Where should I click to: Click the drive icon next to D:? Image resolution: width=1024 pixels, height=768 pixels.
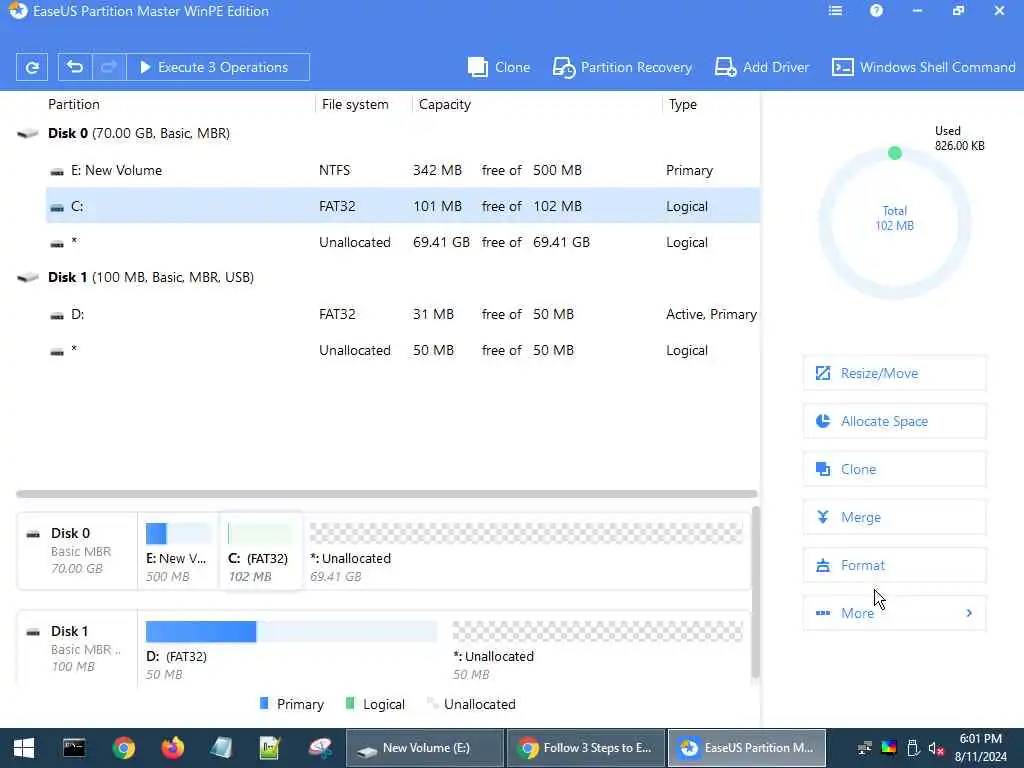coord(57,315)
